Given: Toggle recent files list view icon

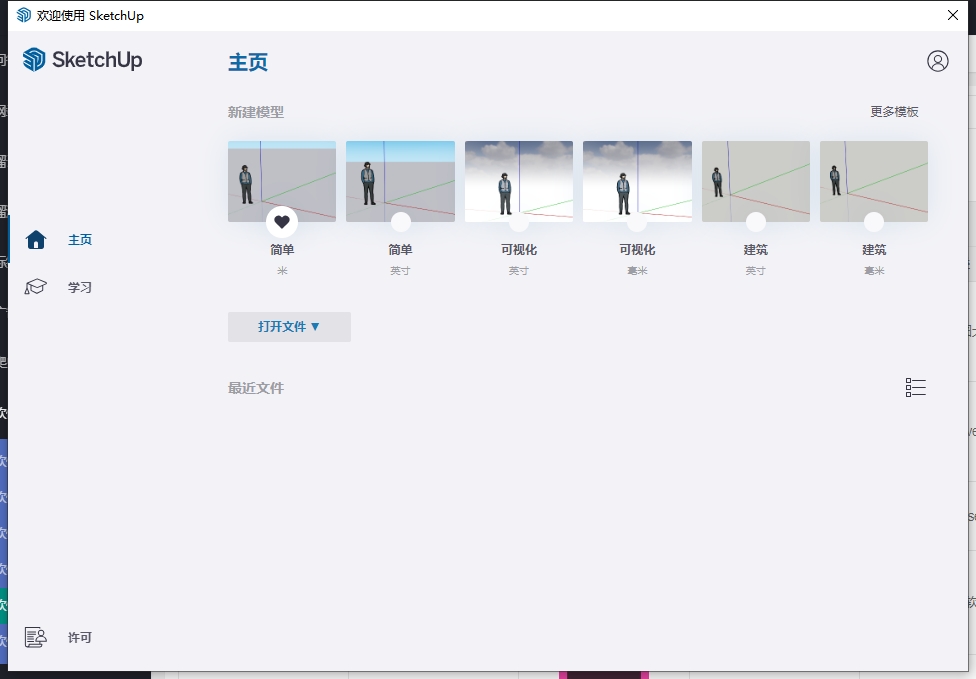Looking at the screenshot, I should [x=915, y=388].
